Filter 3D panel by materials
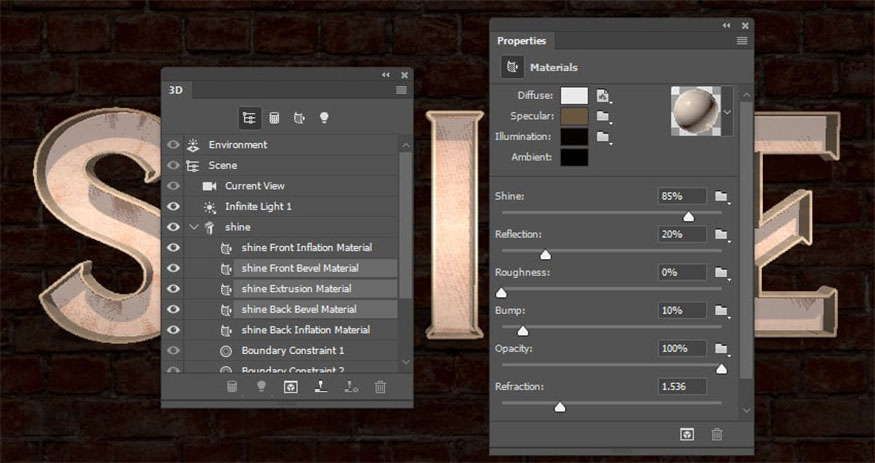Screen dimensions: 875x463 coord(298,117)
